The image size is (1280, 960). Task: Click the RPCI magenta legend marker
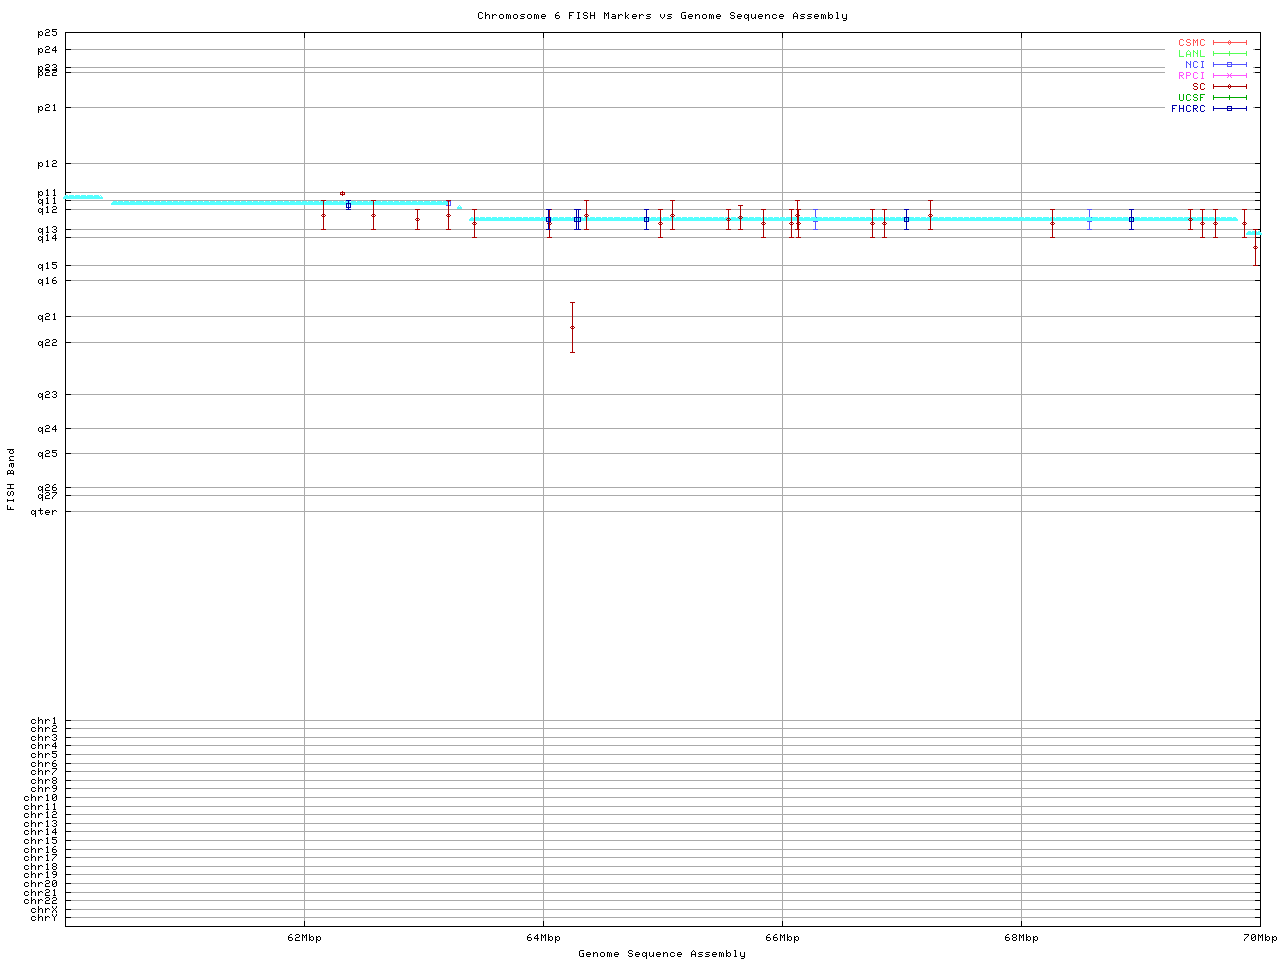coord(1229,76)
